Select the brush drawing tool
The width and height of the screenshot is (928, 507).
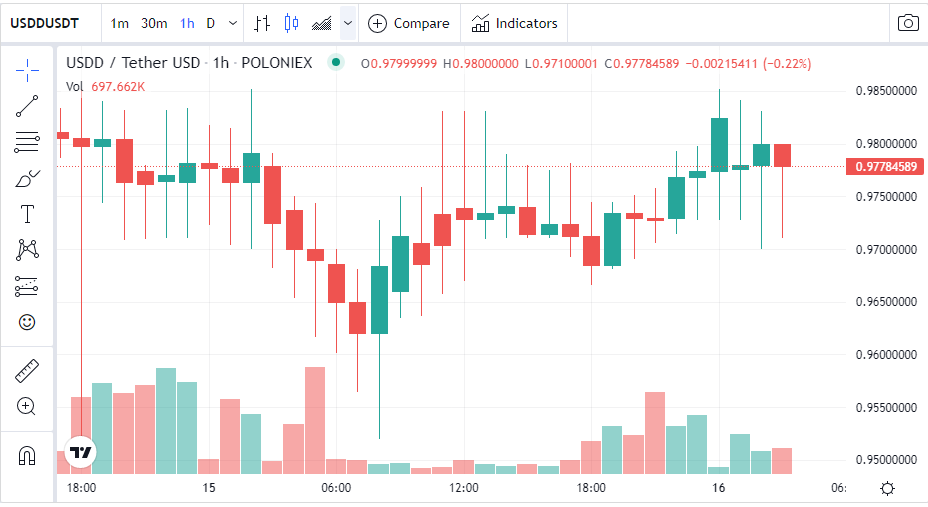coord(27,179)
